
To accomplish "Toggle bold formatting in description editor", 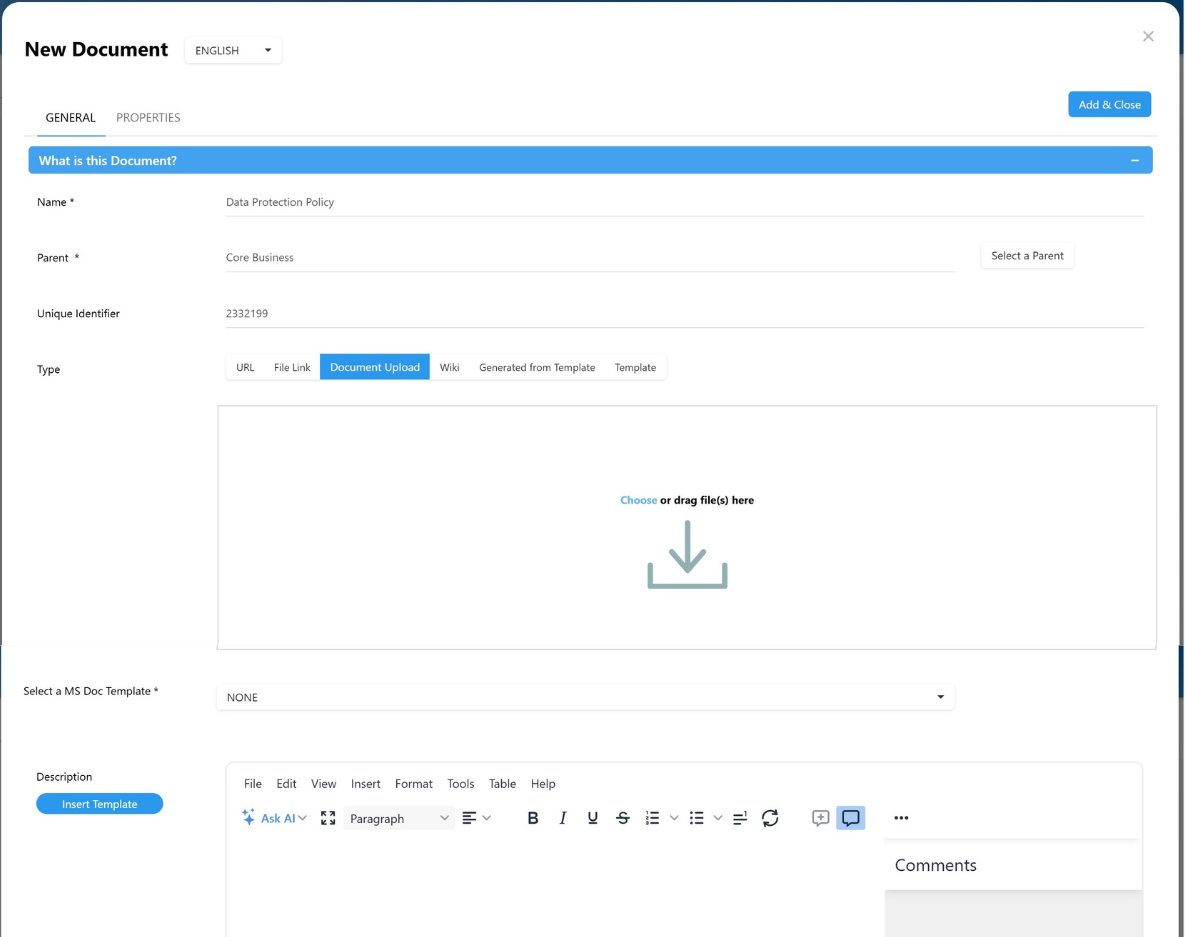I will point(533,818).
